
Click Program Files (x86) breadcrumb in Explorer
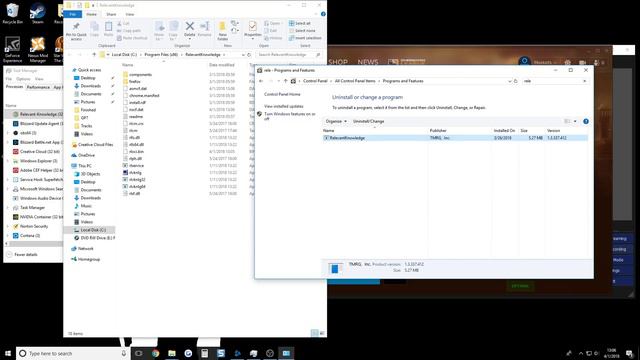click(x=161, y=55)
